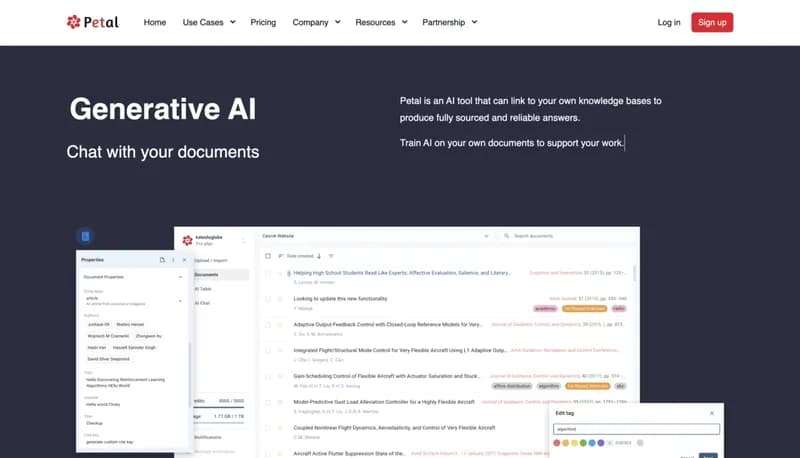Expand the Use Cases chevron arrow
This screenshot has height=458, width=800.
(x=233, y=22)
